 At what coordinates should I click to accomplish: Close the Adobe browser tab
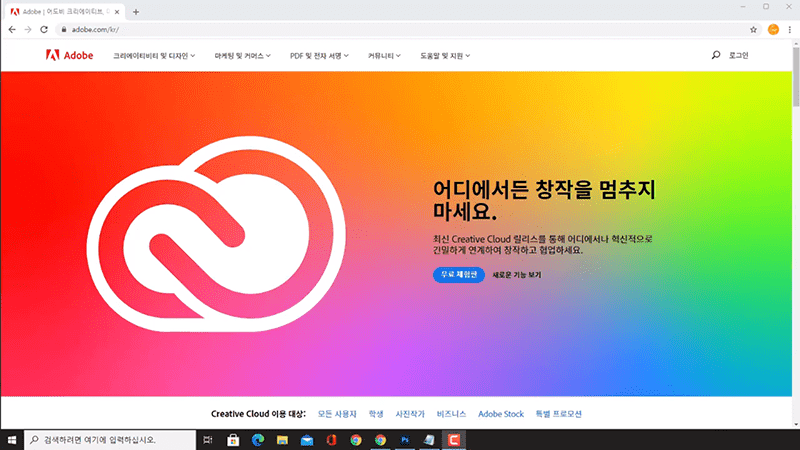click(x=117, y=12)
